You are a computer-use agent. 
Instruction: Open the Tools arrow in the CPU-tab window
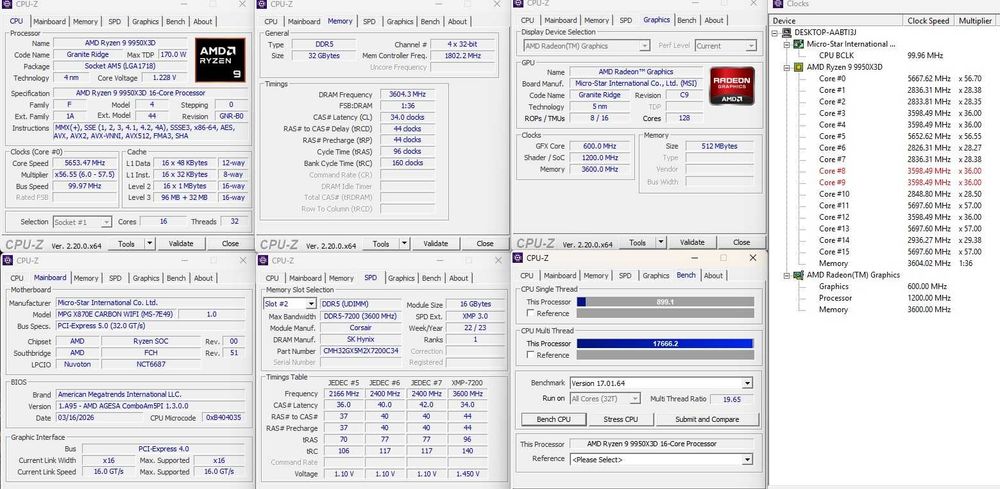point(150,244)
